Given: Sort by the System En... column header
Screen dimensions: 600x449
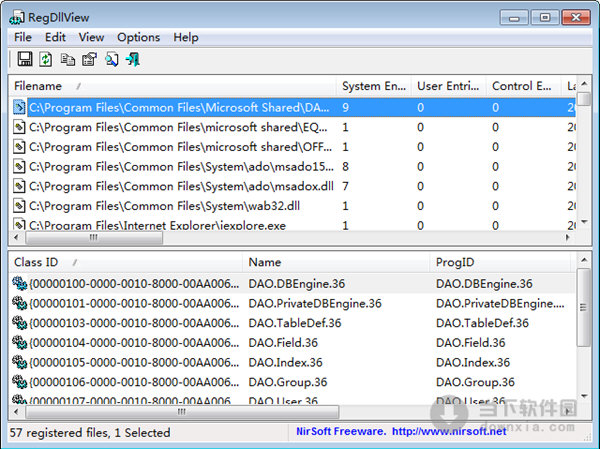Looking at the screenshot, I should 374,86.
